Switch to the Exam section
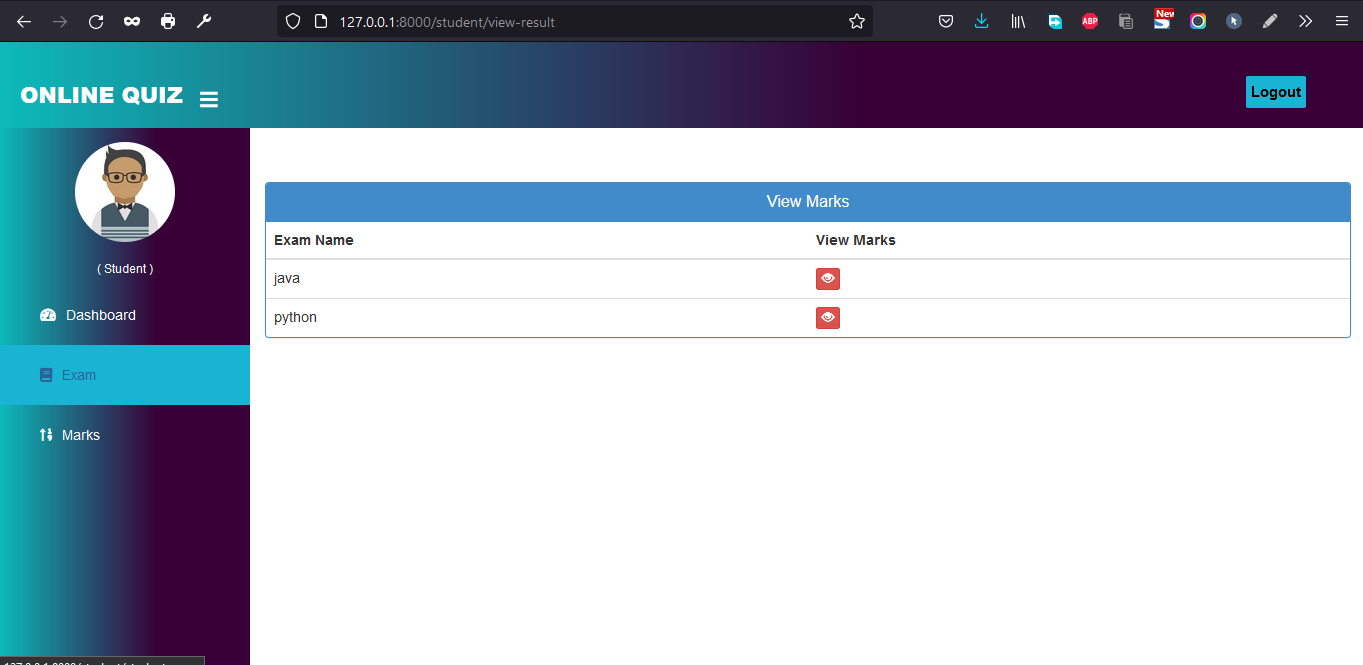1363x665 pixels. point(77,374)
